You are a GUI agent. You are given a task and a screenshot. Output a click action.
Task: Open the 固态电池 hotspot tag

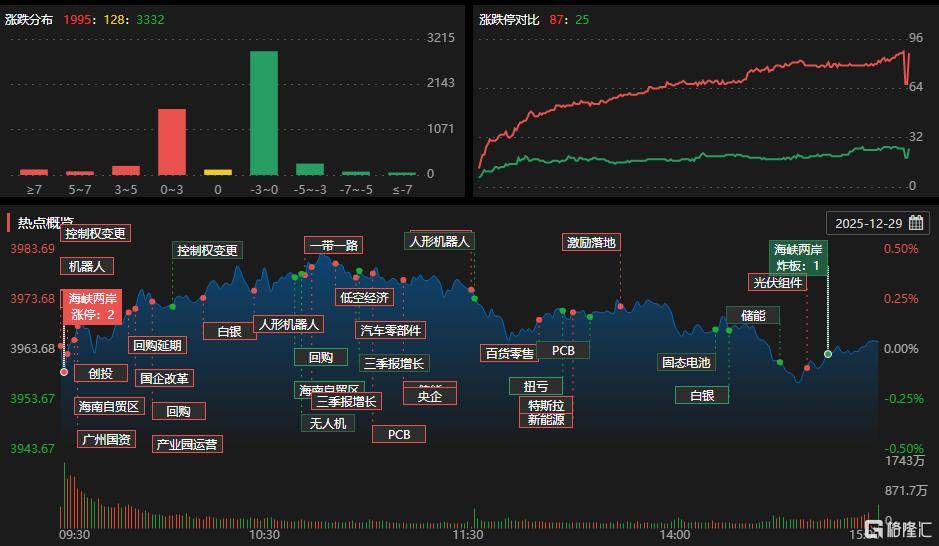point(685,362)
